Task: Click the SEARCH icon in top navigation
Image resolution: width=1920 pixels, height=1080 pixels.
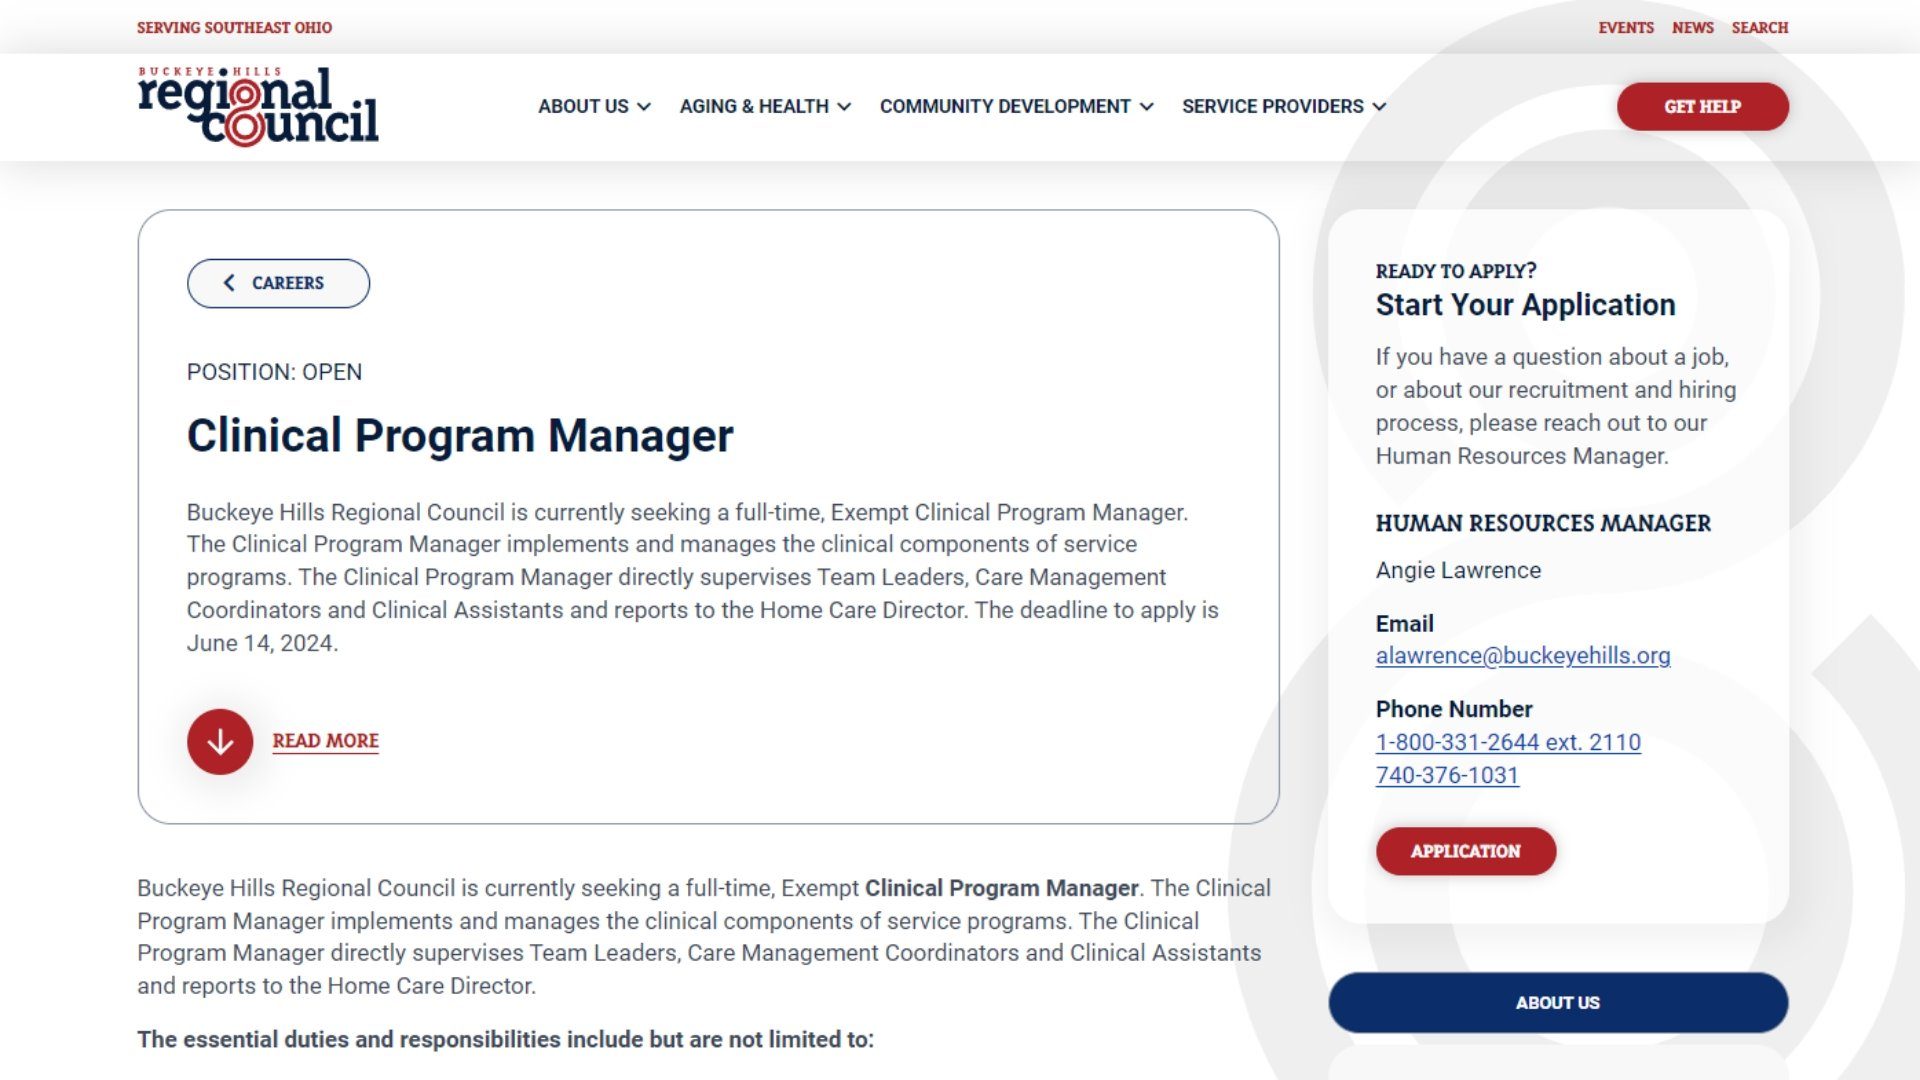Action: [1759, 26]
